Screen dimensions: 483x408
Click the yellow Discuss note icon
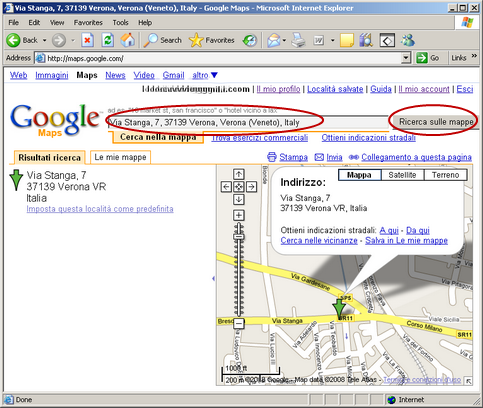point(347,40)
